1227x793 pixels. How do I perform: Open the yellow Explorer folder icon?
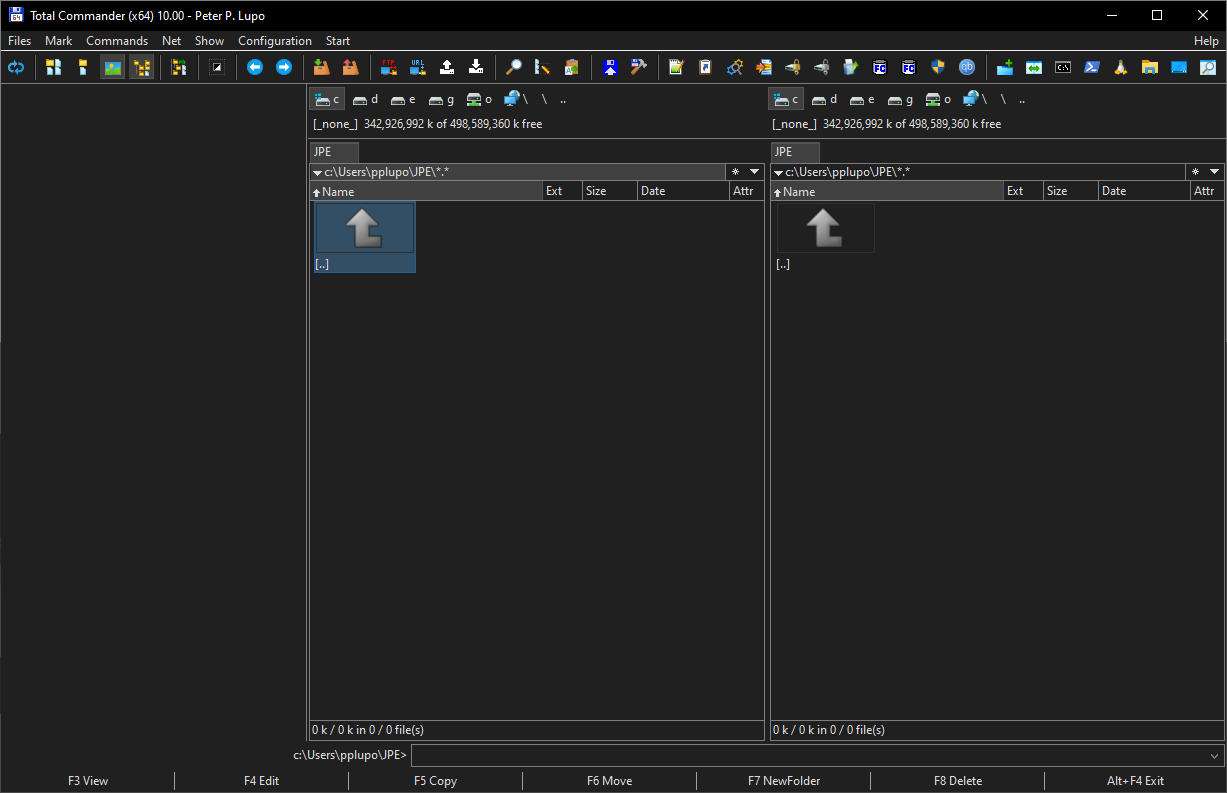click(x=1150, y=67)
